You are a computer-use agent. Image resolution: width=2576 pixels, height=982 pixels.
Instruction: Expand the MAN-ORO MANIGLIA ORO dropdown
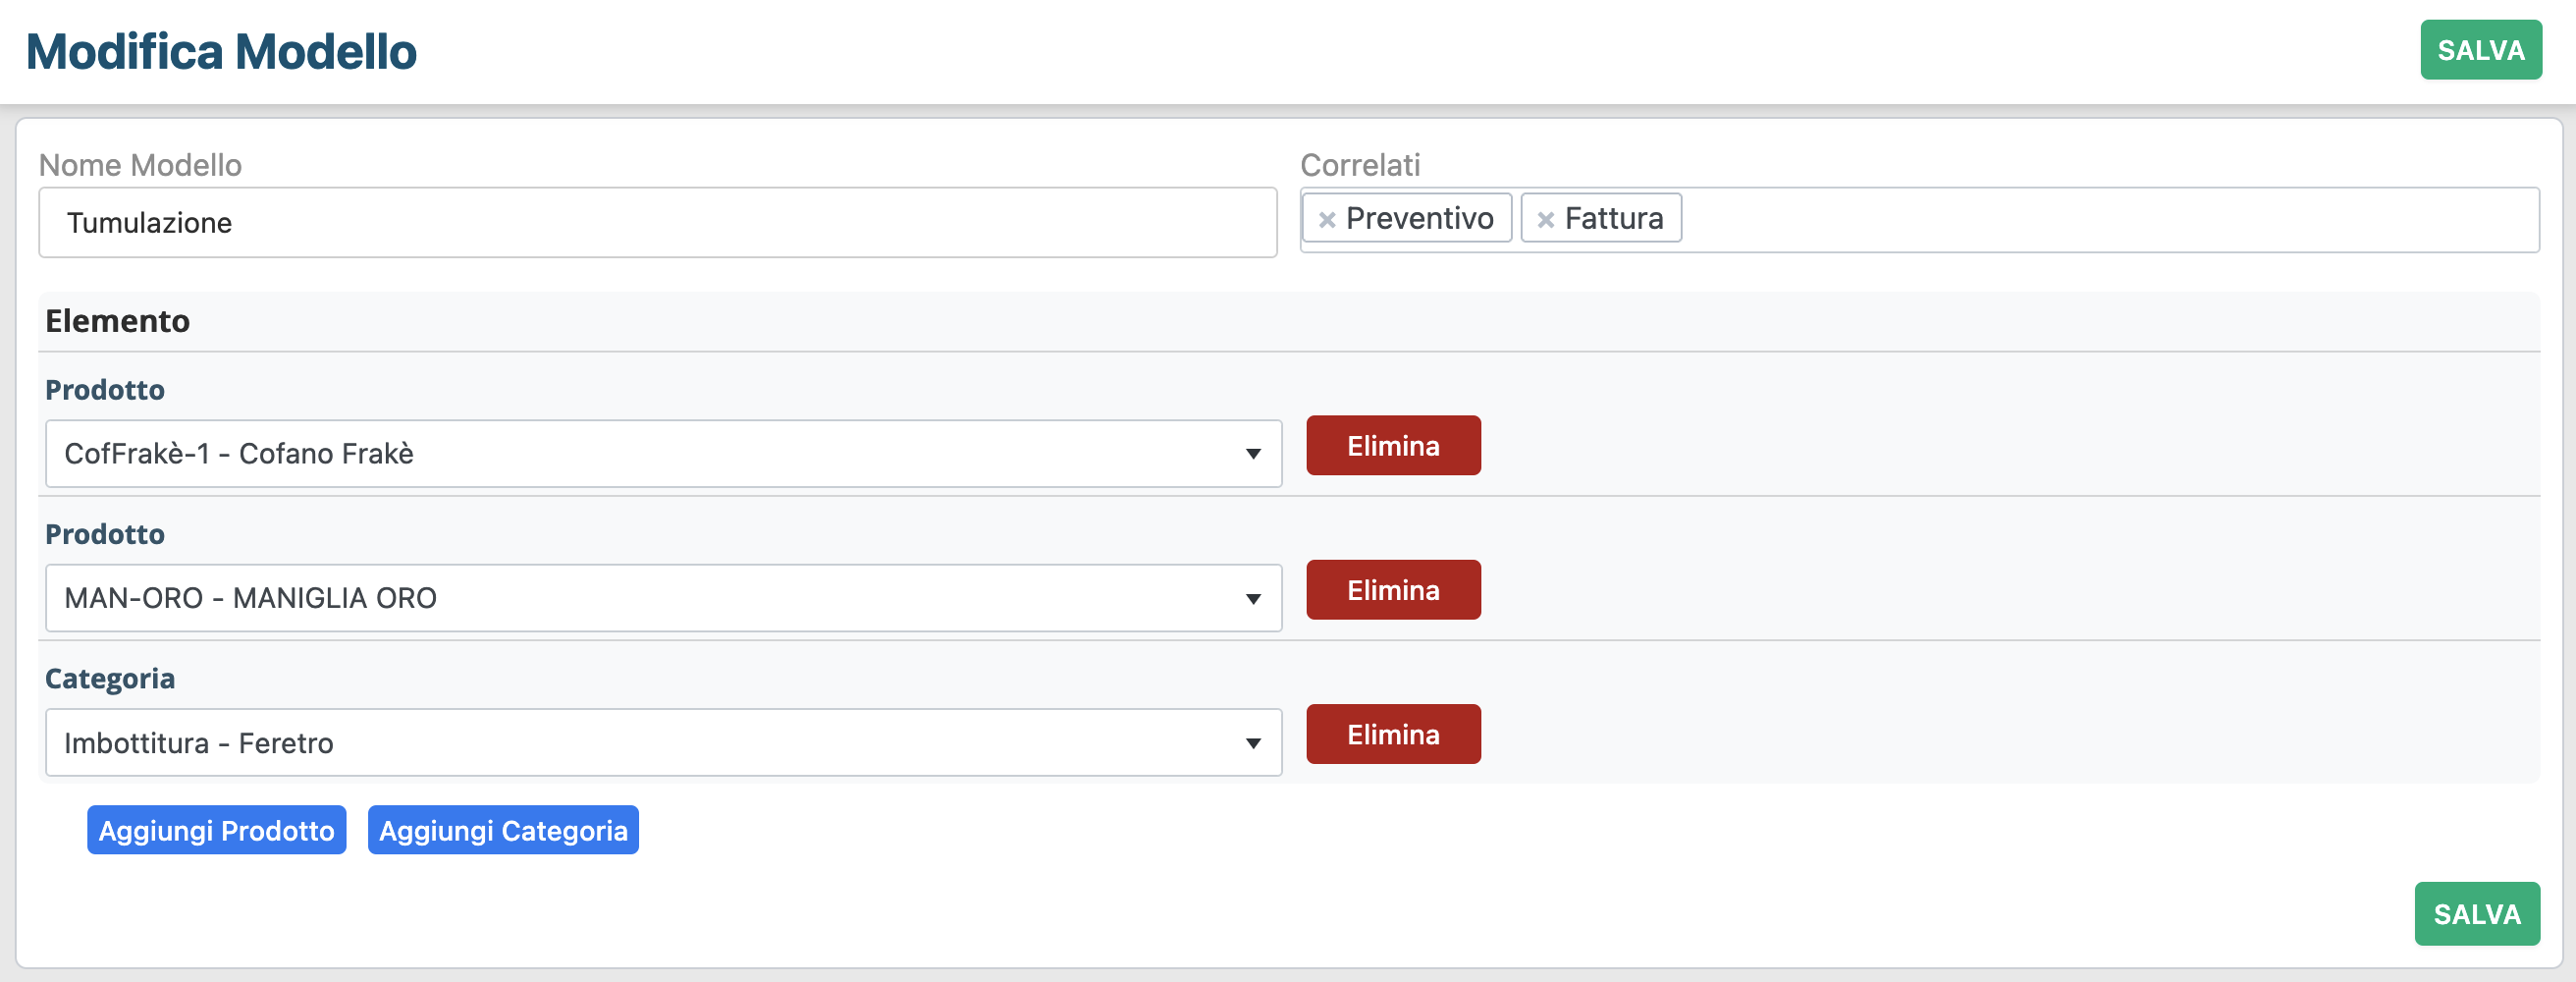tap(663, 598)
